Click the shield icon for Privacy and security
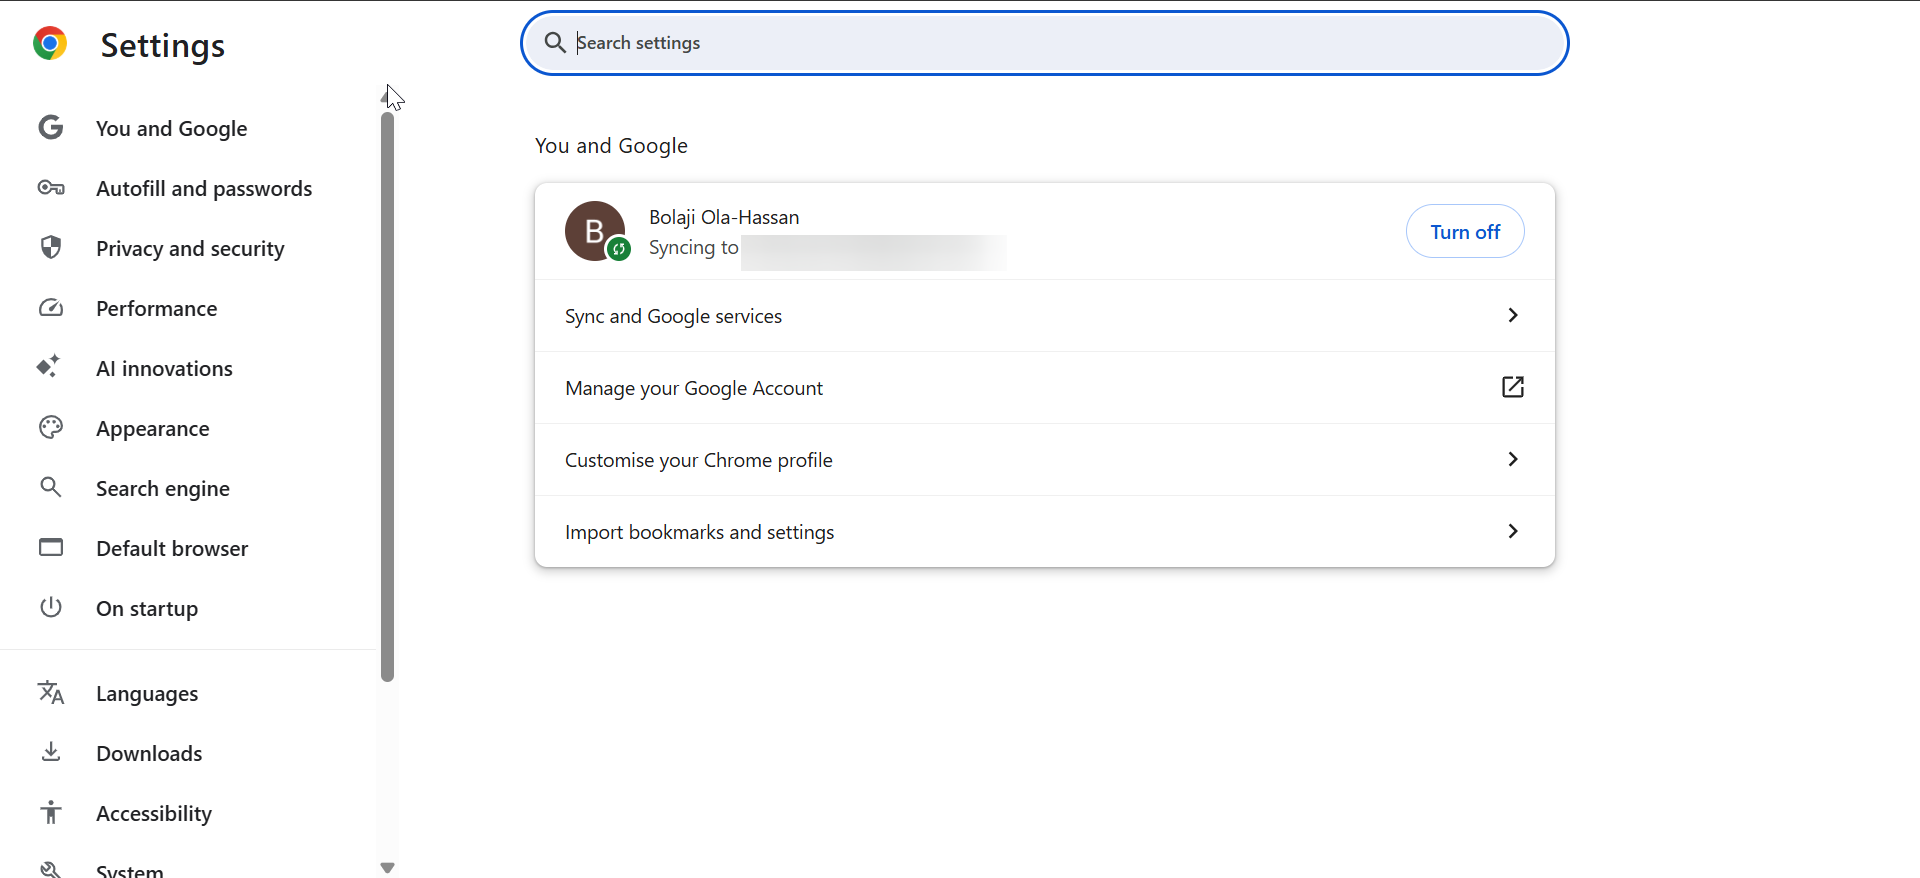The height and width of the screenshot is (878, 1920). [x=51, y=247]
